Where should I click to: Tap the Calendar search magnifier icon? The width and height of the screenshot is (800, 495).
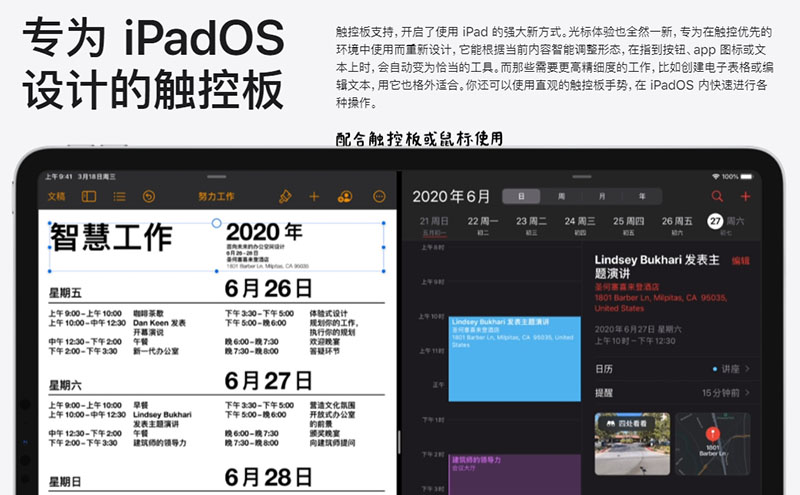717,196
